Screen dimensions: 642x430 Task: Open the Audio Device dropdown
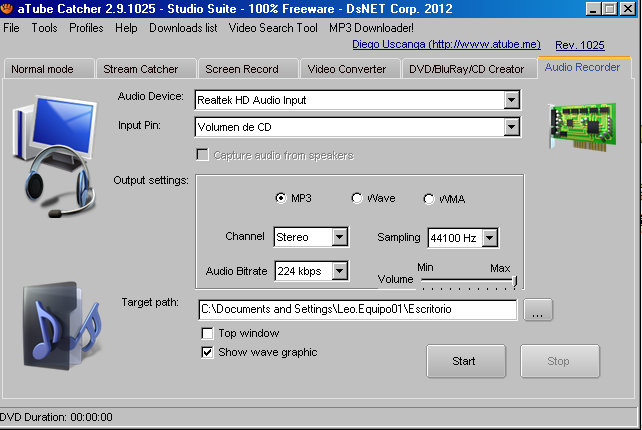(512, 99)
